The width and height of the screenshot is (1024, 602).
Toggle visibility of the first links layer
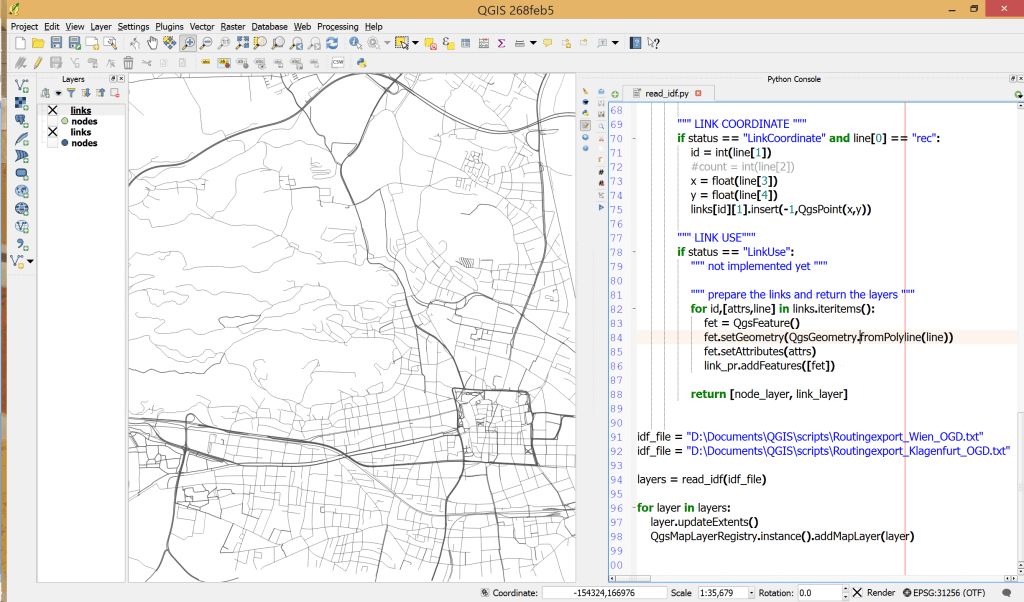pyautogui.click(x=53, y=110)
